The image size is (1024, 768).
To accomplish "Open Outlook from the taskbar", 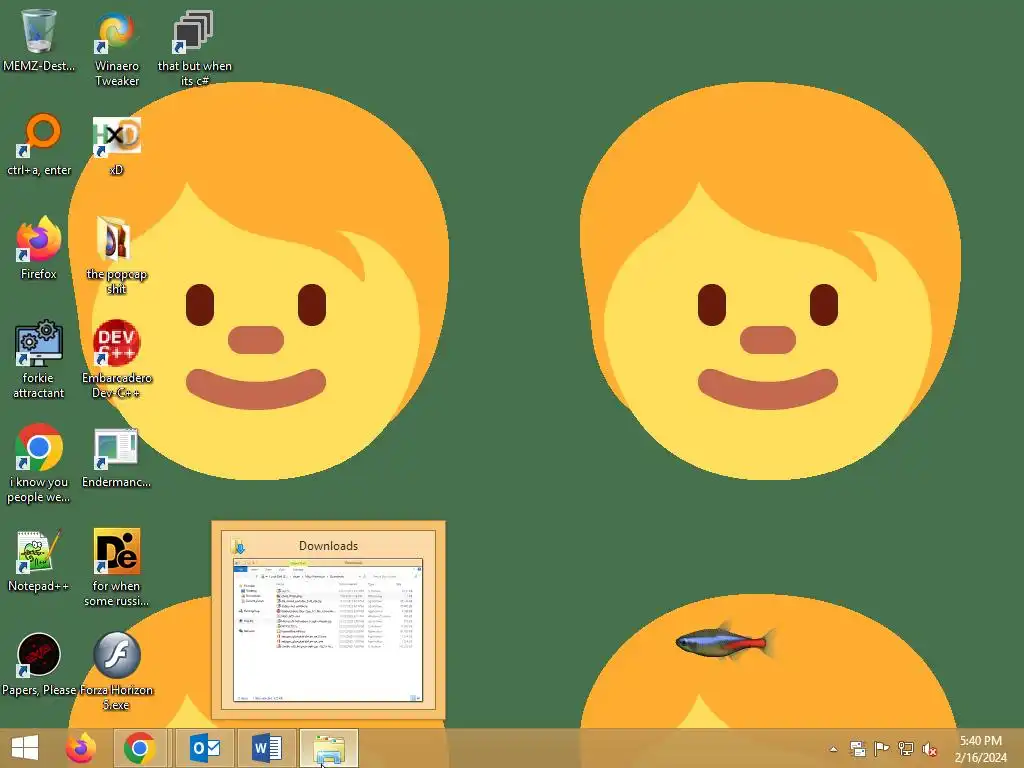I will (x=205, y=748).
